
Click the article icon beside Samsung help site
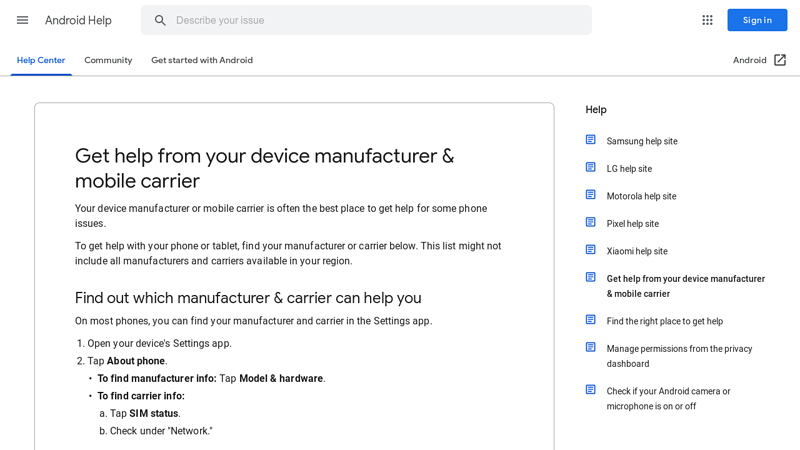point(590,140)
